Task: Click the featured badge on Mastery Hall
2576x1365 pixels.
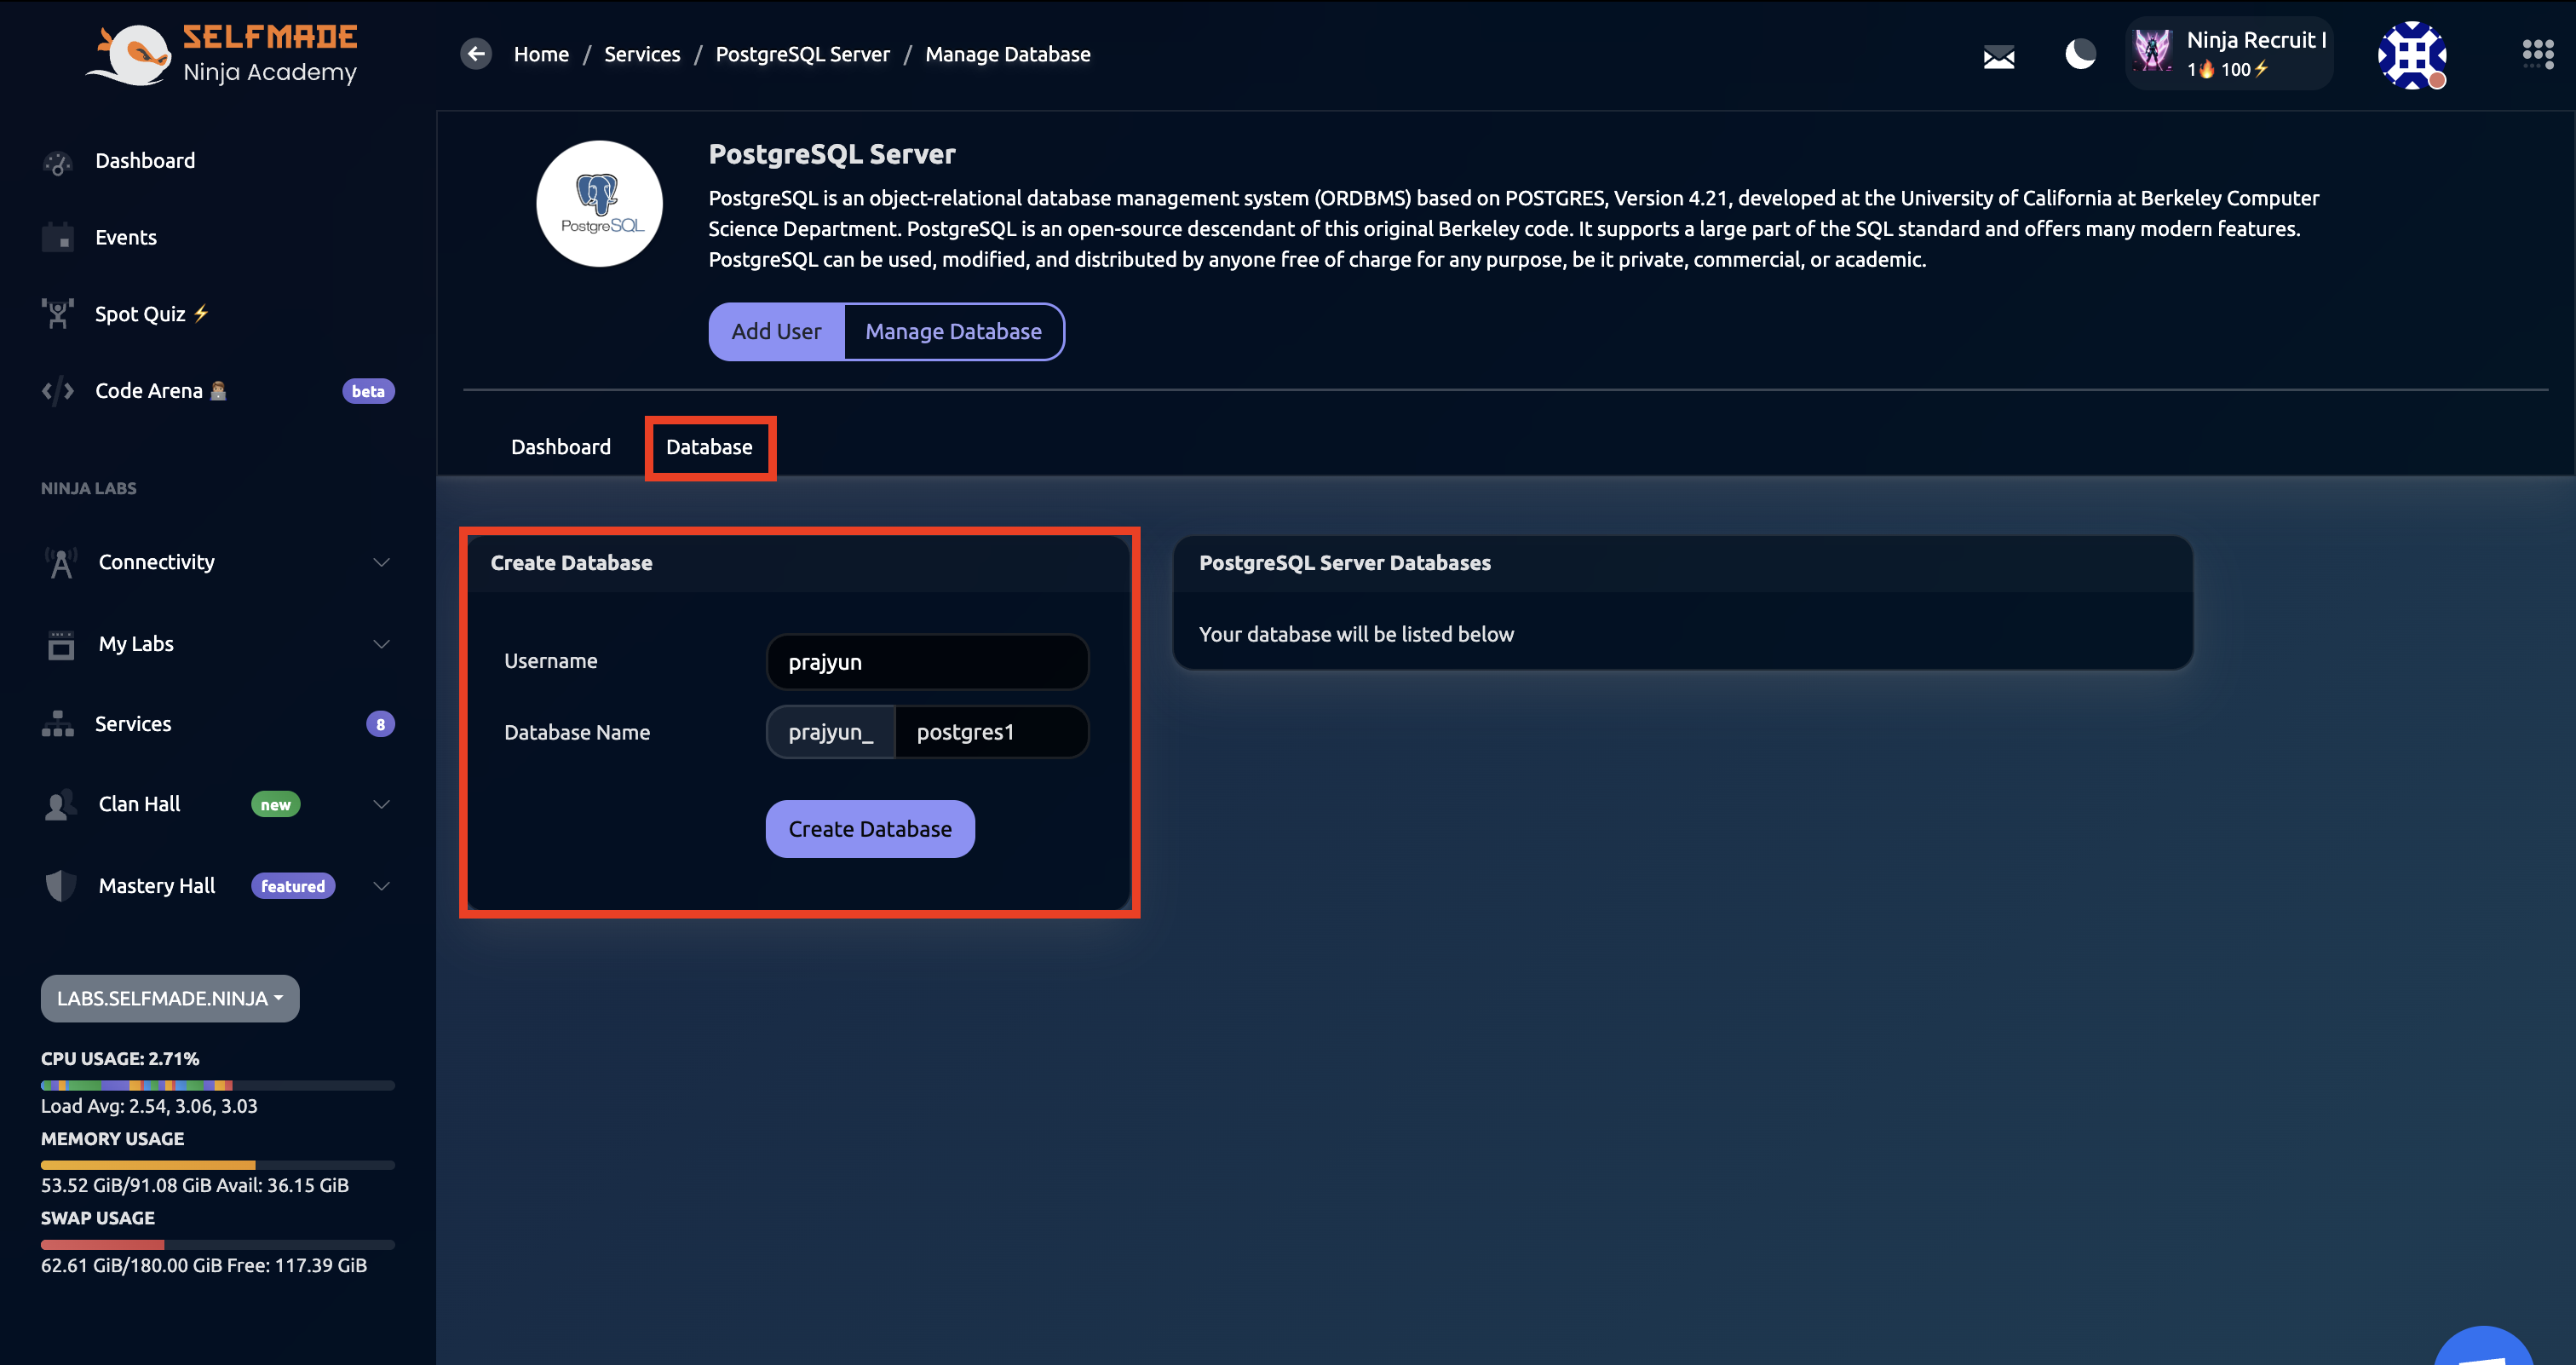Action: (x=293, y=886)
